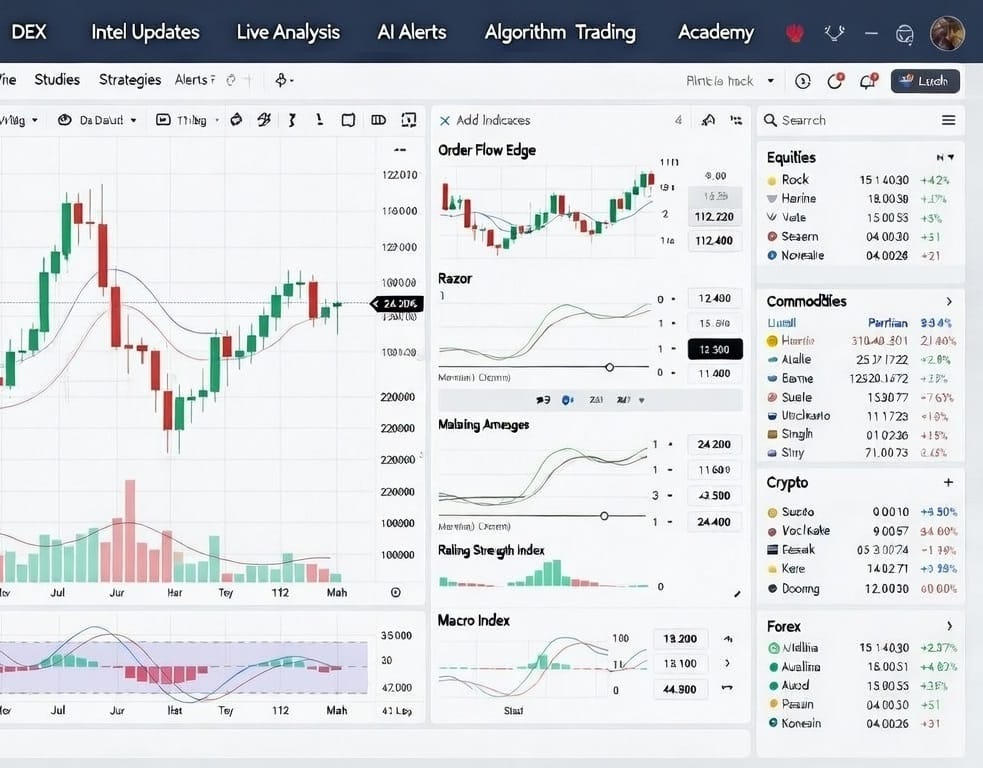The width and height of the screenshot is (983, 768).
Task: Open the Studies menu
Action: pyautogui.click(x=57, y=80)
